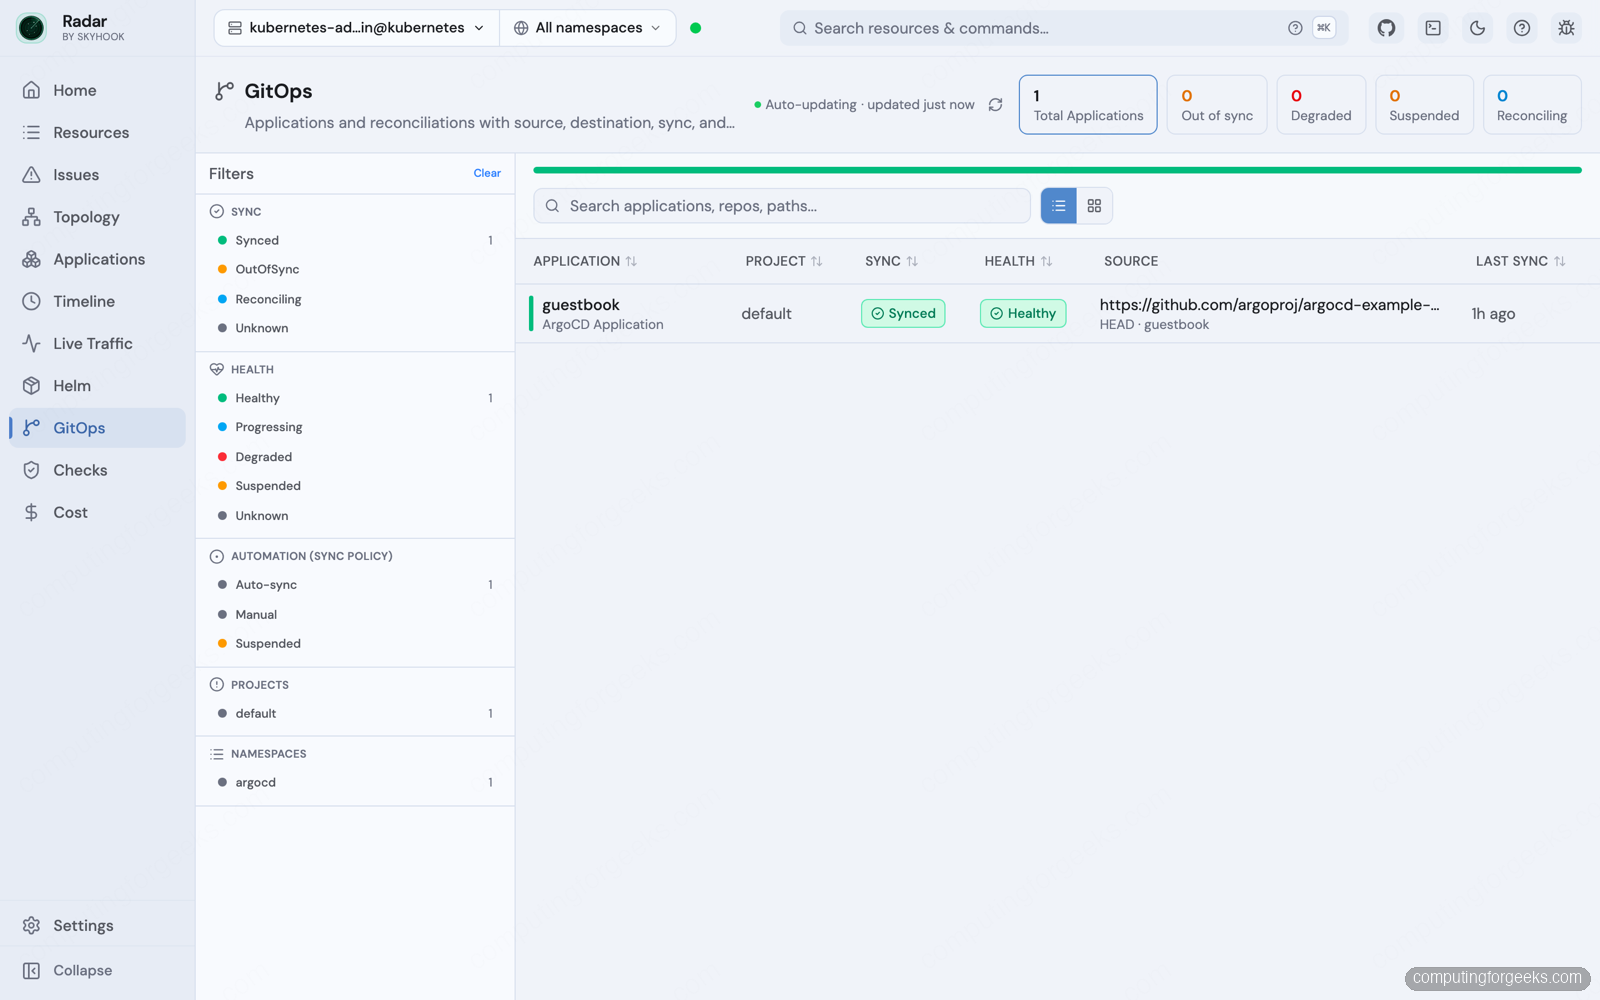Click the Healthy badge on guestbook
Screen dimensions: 1600x1000
click(1023, 314)
